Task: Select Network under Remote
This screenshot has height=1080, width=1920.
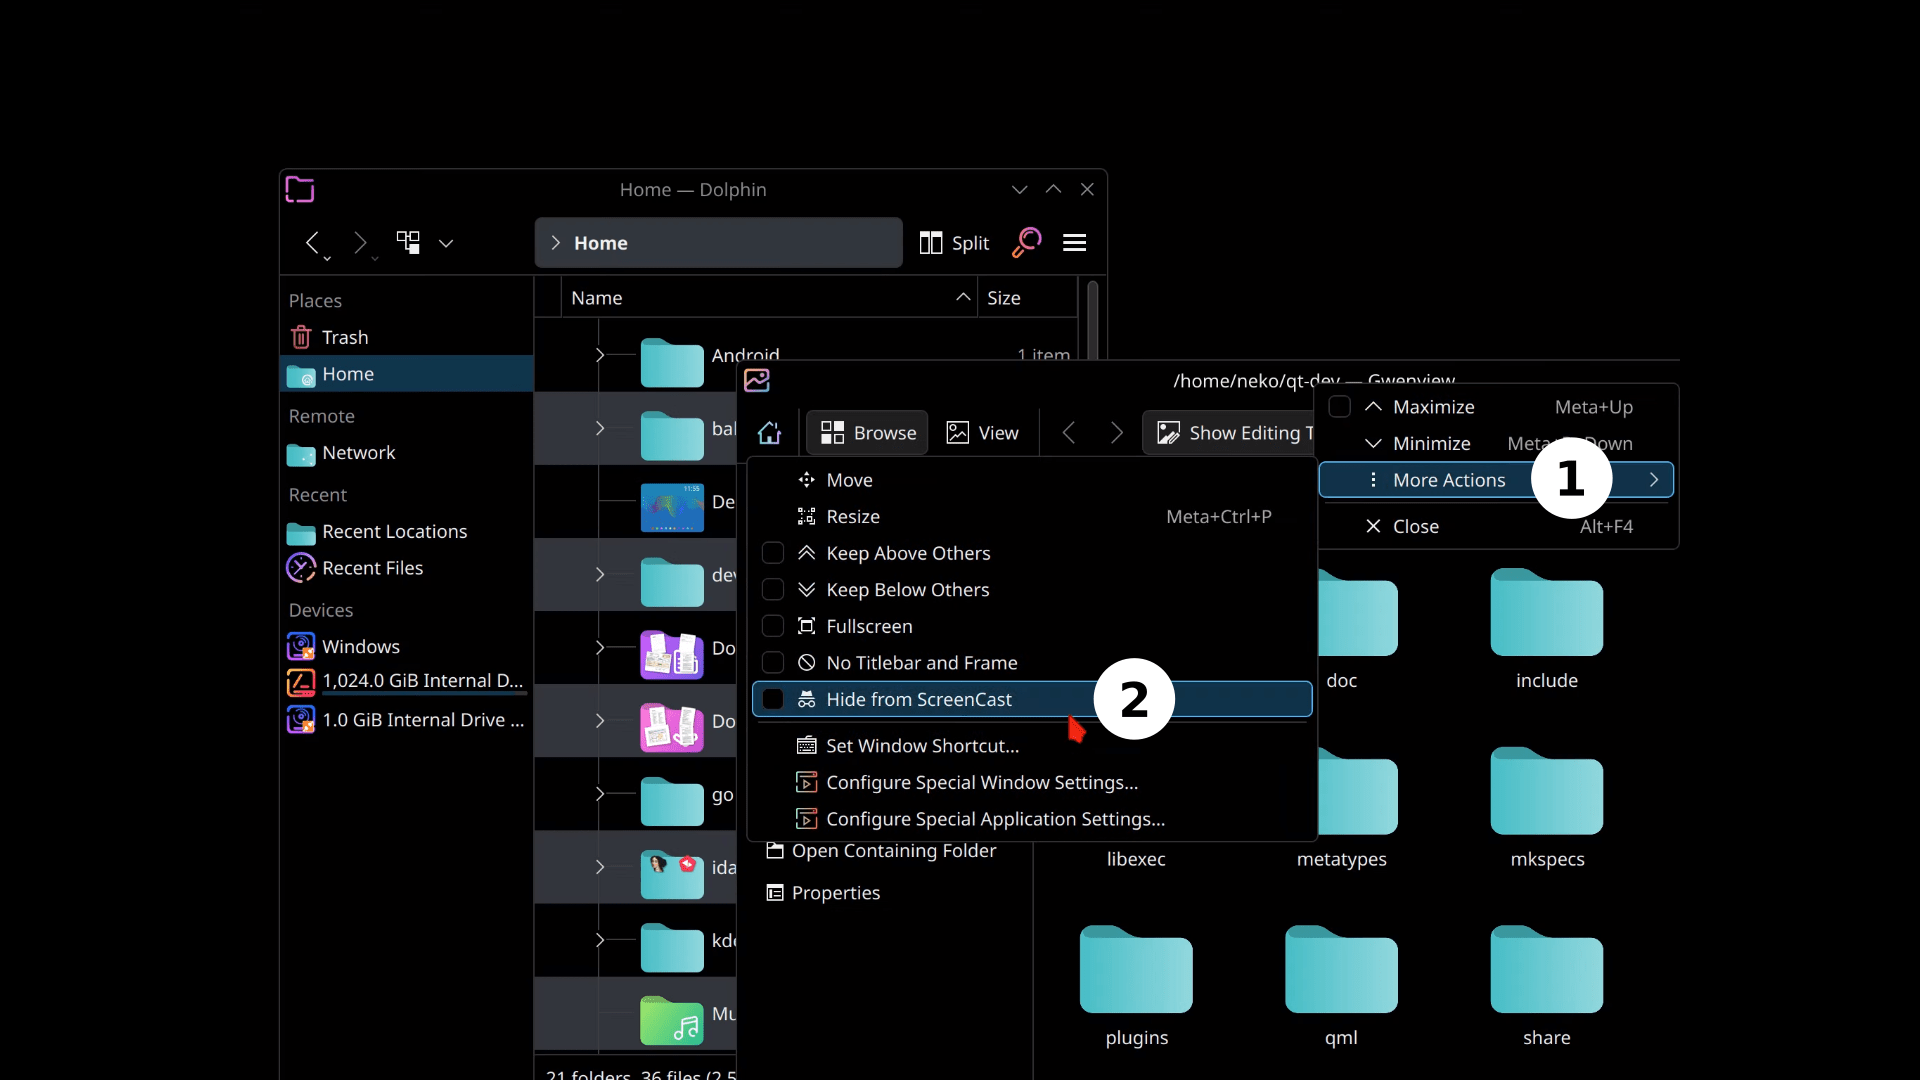Action: 357,454
